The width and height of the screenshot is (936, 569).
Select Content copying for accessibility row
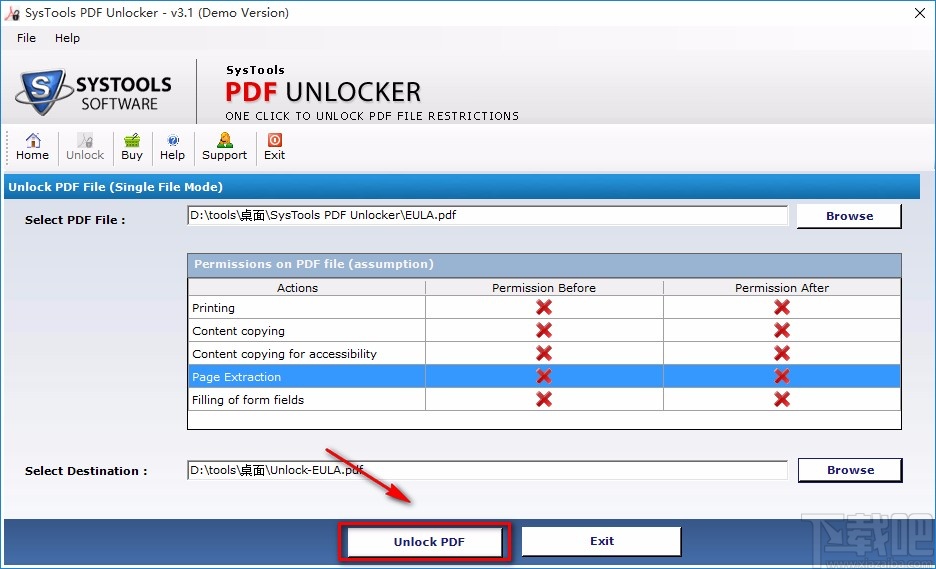[x=544, y=353]
